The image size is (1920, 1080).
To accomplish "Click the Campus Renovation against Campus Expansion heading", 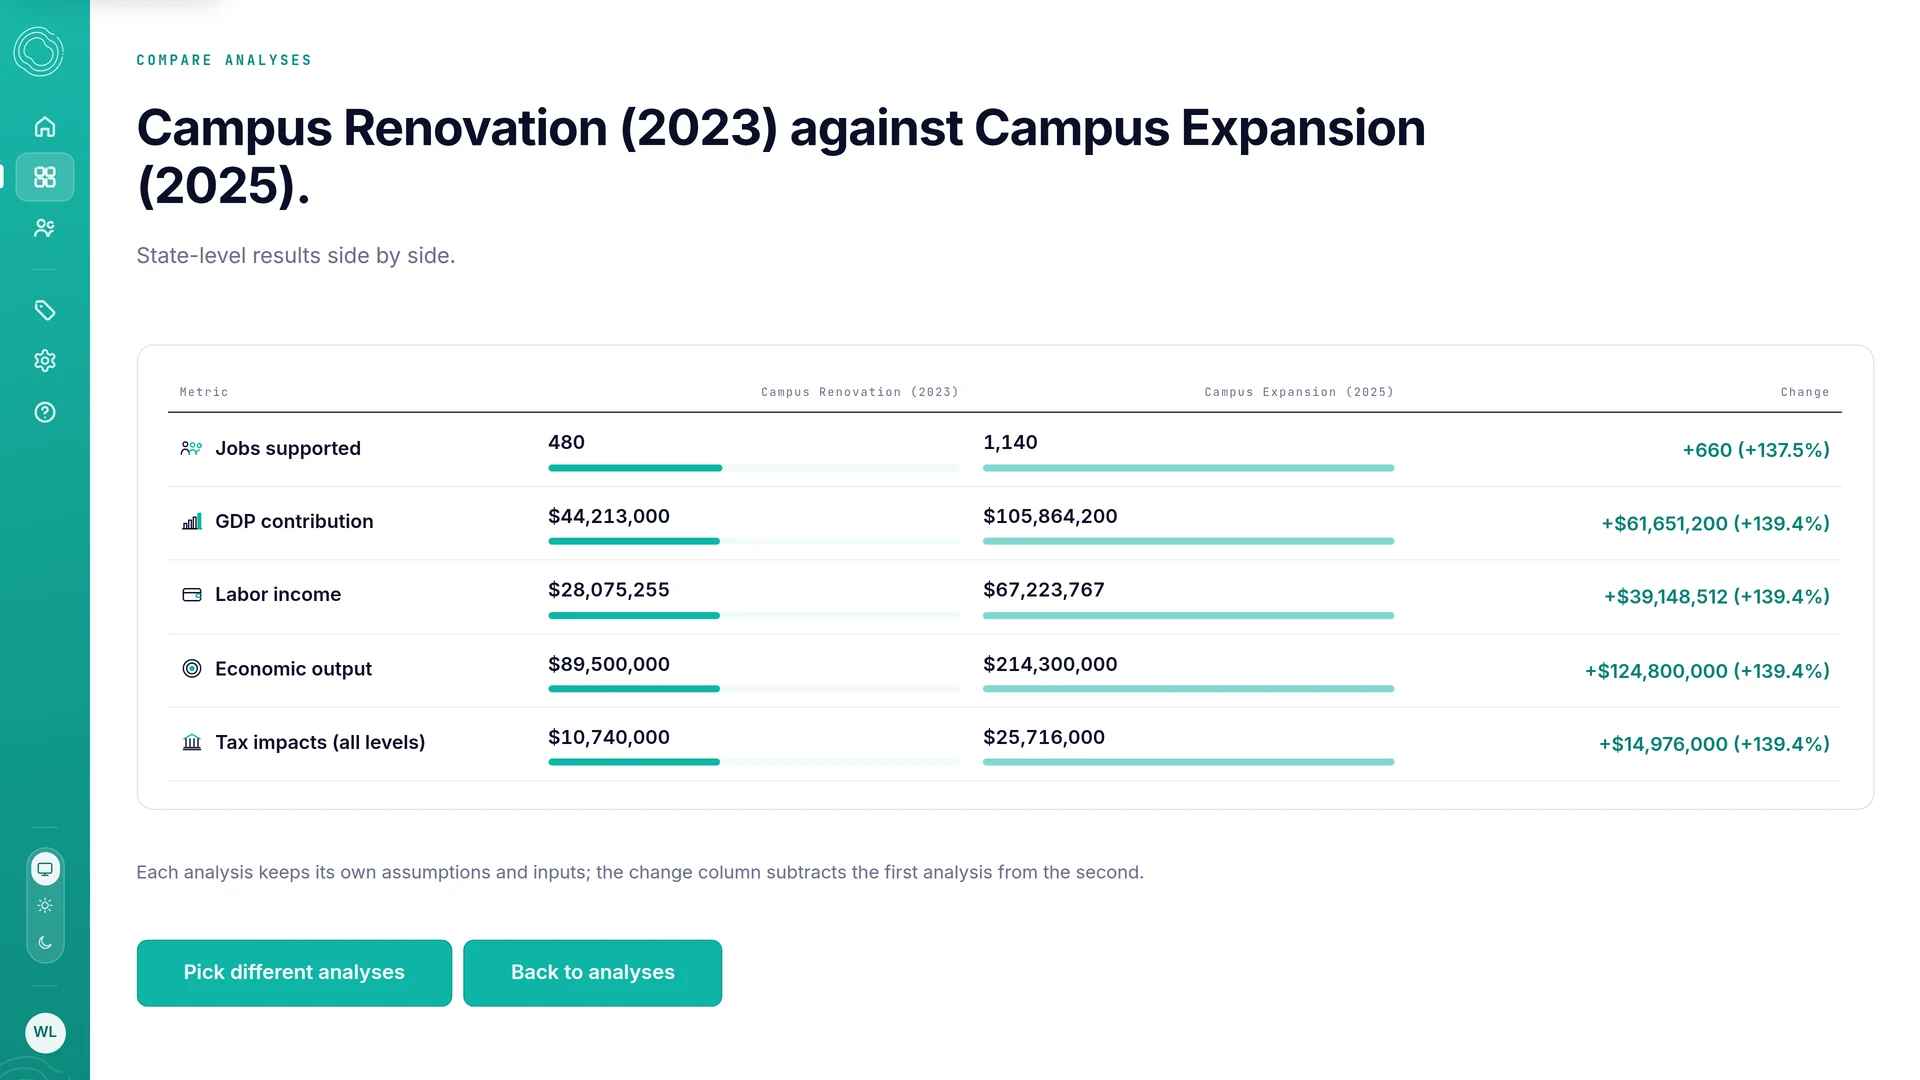I will coord(780,157).
